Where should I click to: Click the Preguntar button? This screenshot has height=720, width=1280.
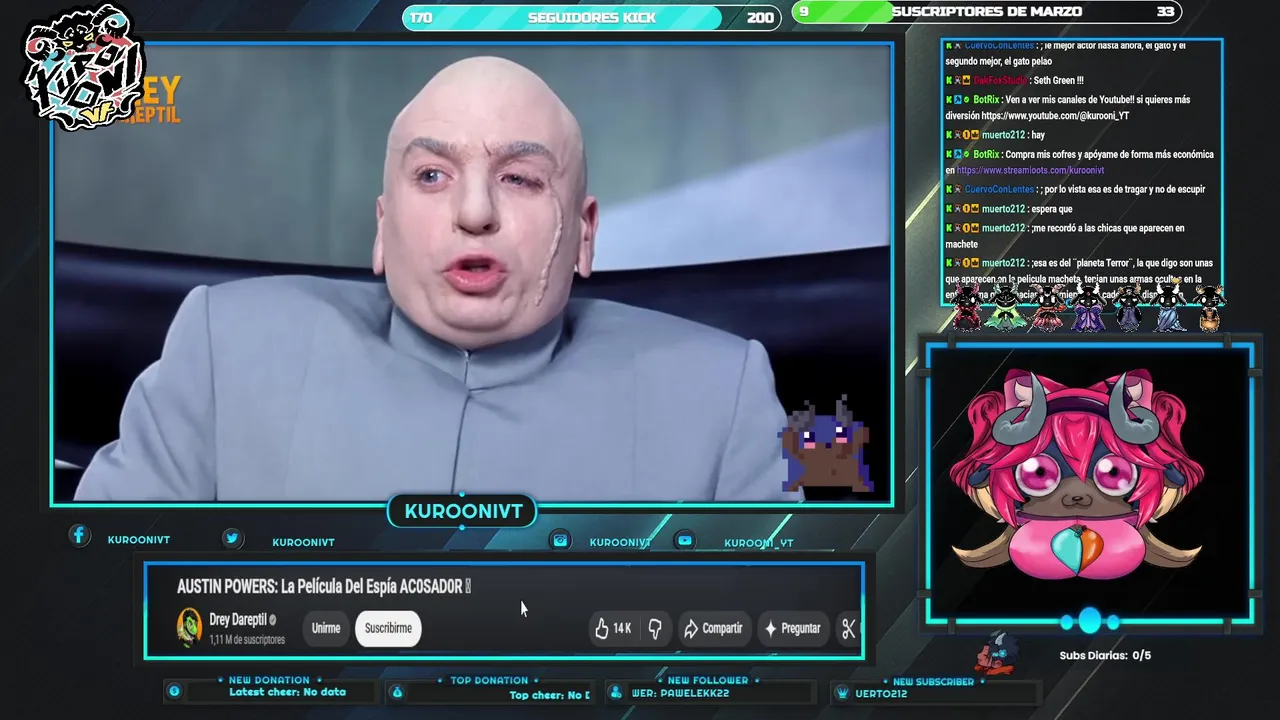[793, 628]
